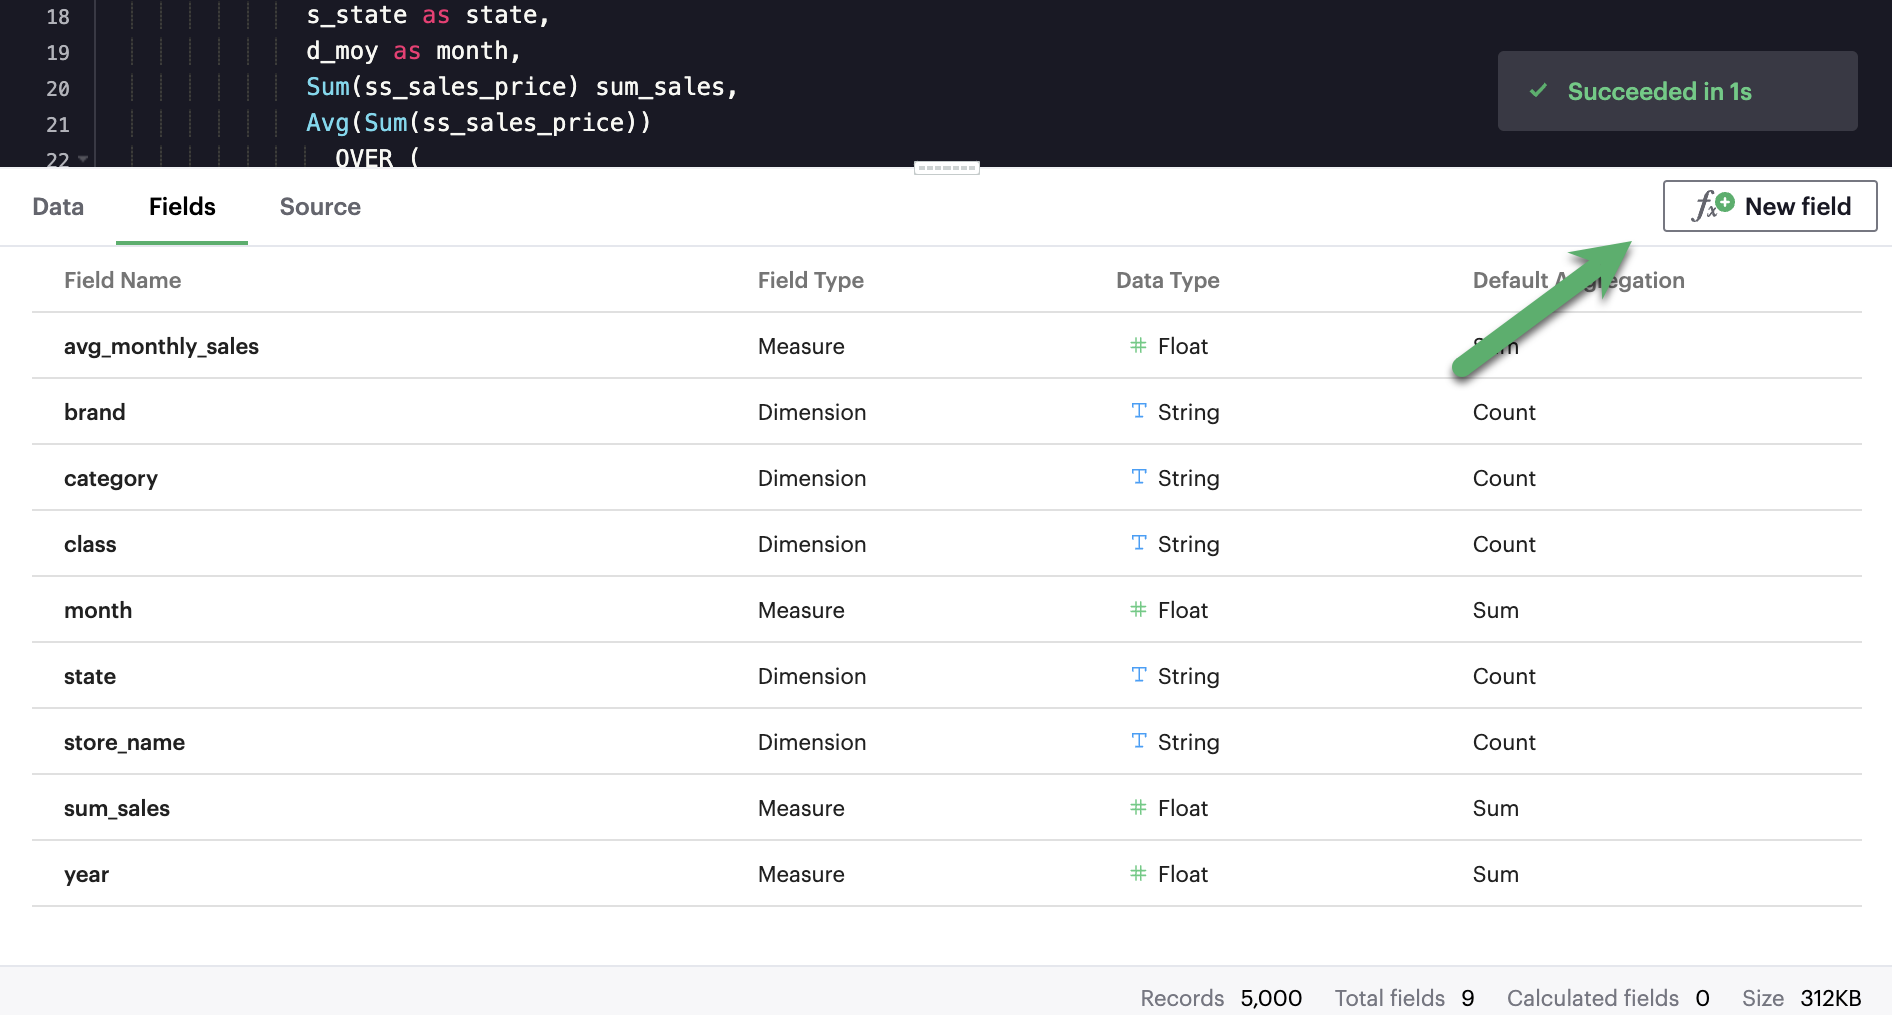Viewport: 1892px width, 1015px height.
Task: Click the Float type icon for month
Action: click(1138, 610)
